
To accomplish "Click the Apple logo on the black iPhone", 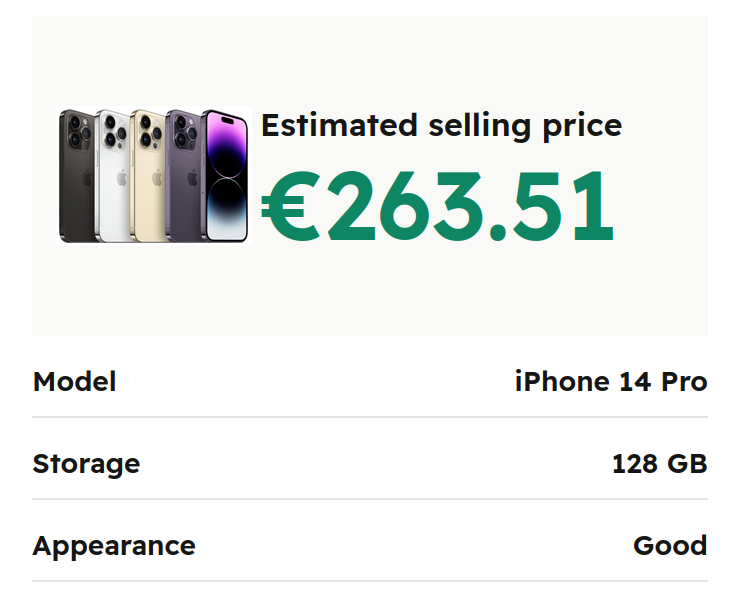I will click(x=86, y=178).
